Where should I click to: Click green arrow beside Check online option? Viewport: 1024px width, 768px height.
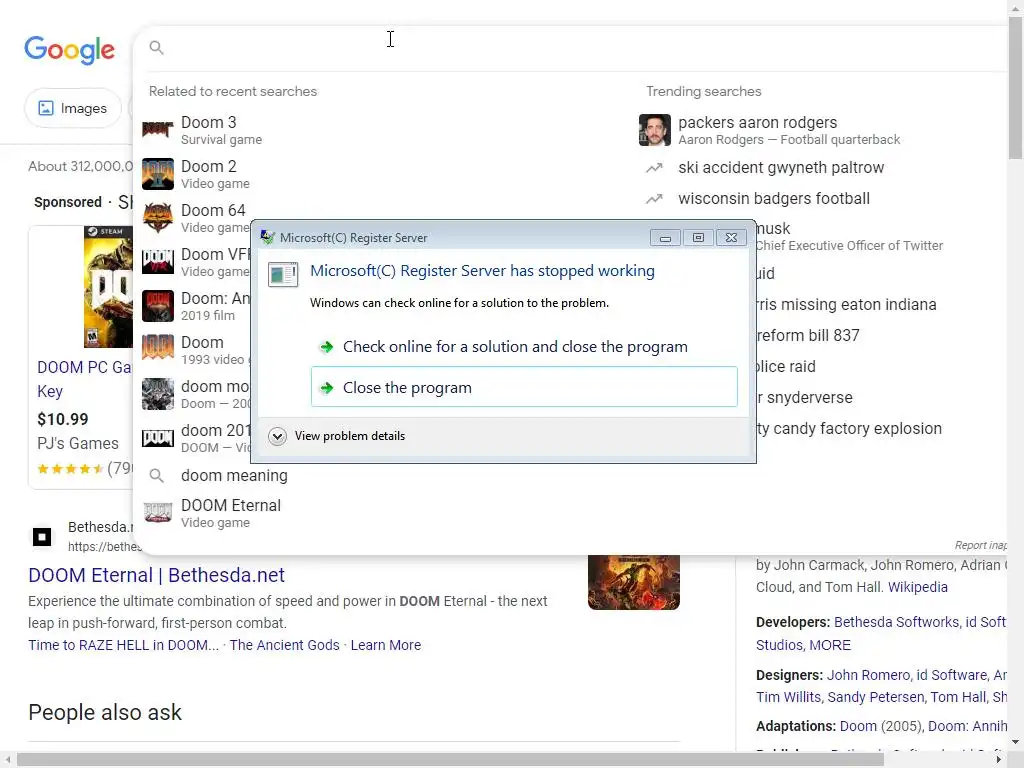[327, 347]
